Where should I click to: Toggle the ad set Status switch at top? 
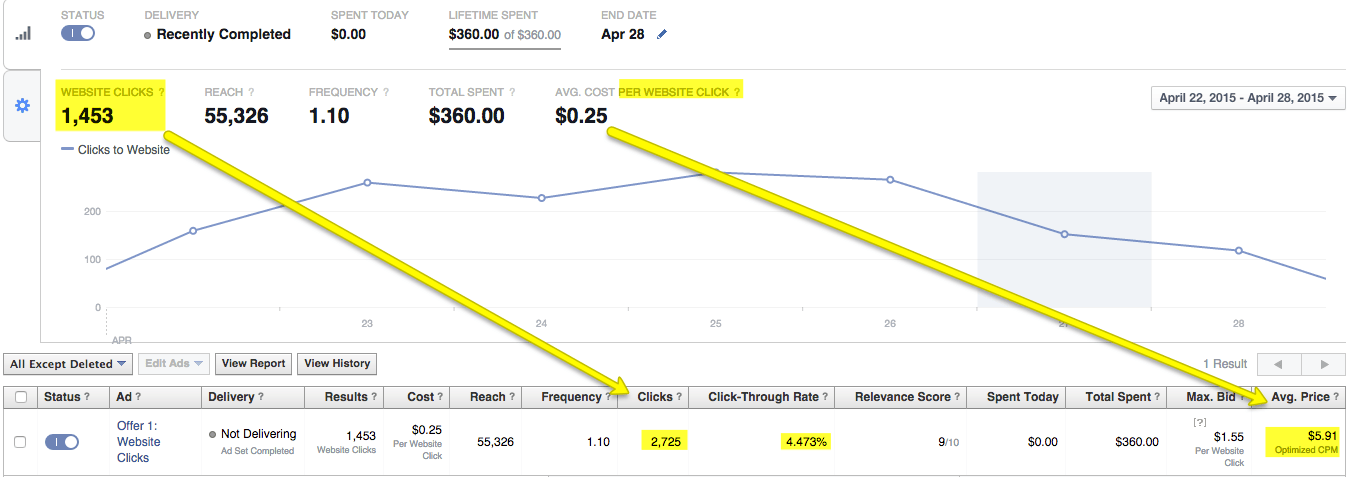click(x=78, y=34)
